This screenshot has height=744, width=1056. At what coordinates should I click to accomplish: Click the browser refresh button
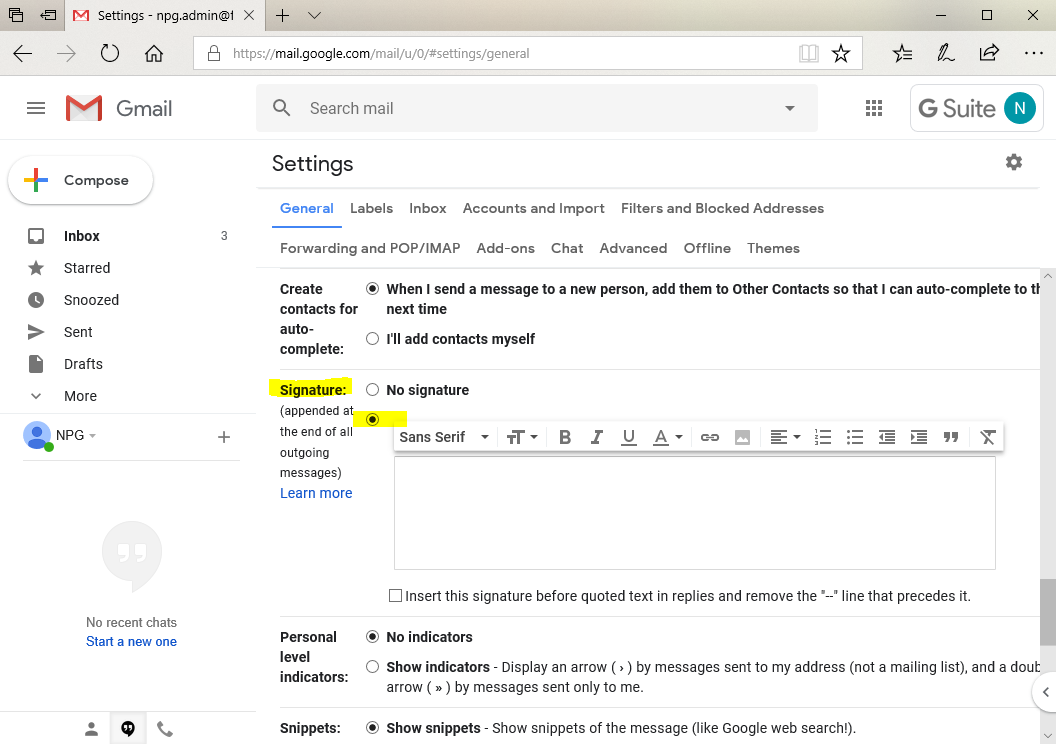tap(110, 53)
